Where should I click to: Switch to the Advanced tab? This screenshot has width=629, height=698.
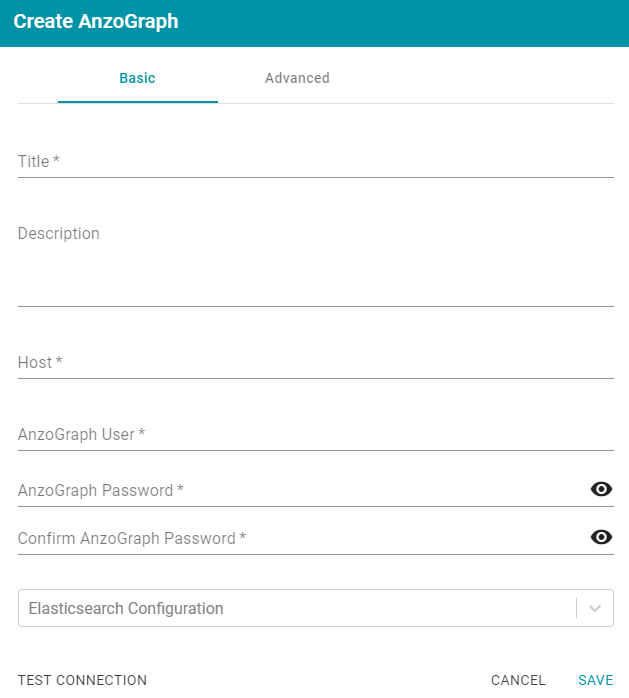pos(297,78)
